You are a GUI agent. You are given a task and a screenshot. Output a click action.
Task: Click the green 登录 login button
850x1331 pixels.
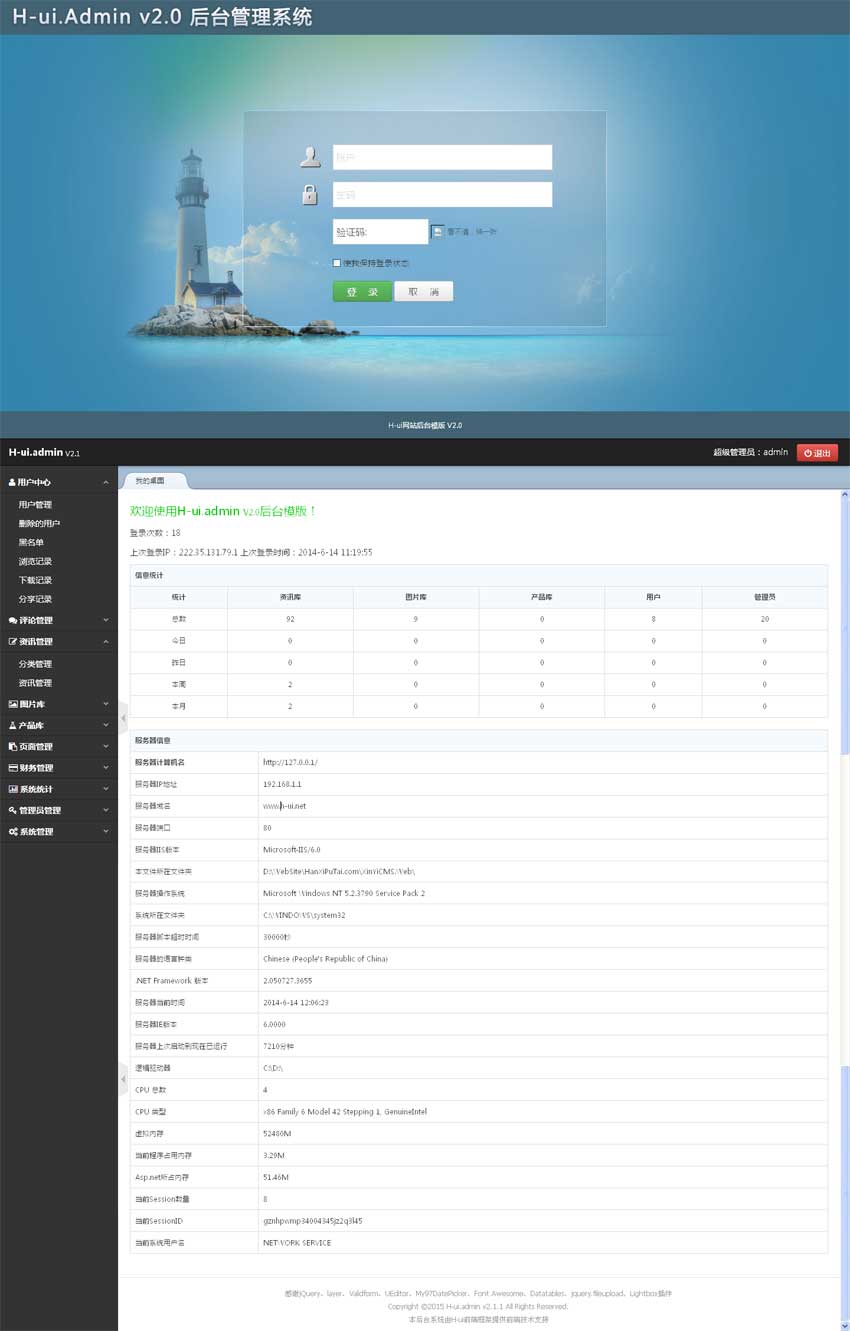[362, 291]
